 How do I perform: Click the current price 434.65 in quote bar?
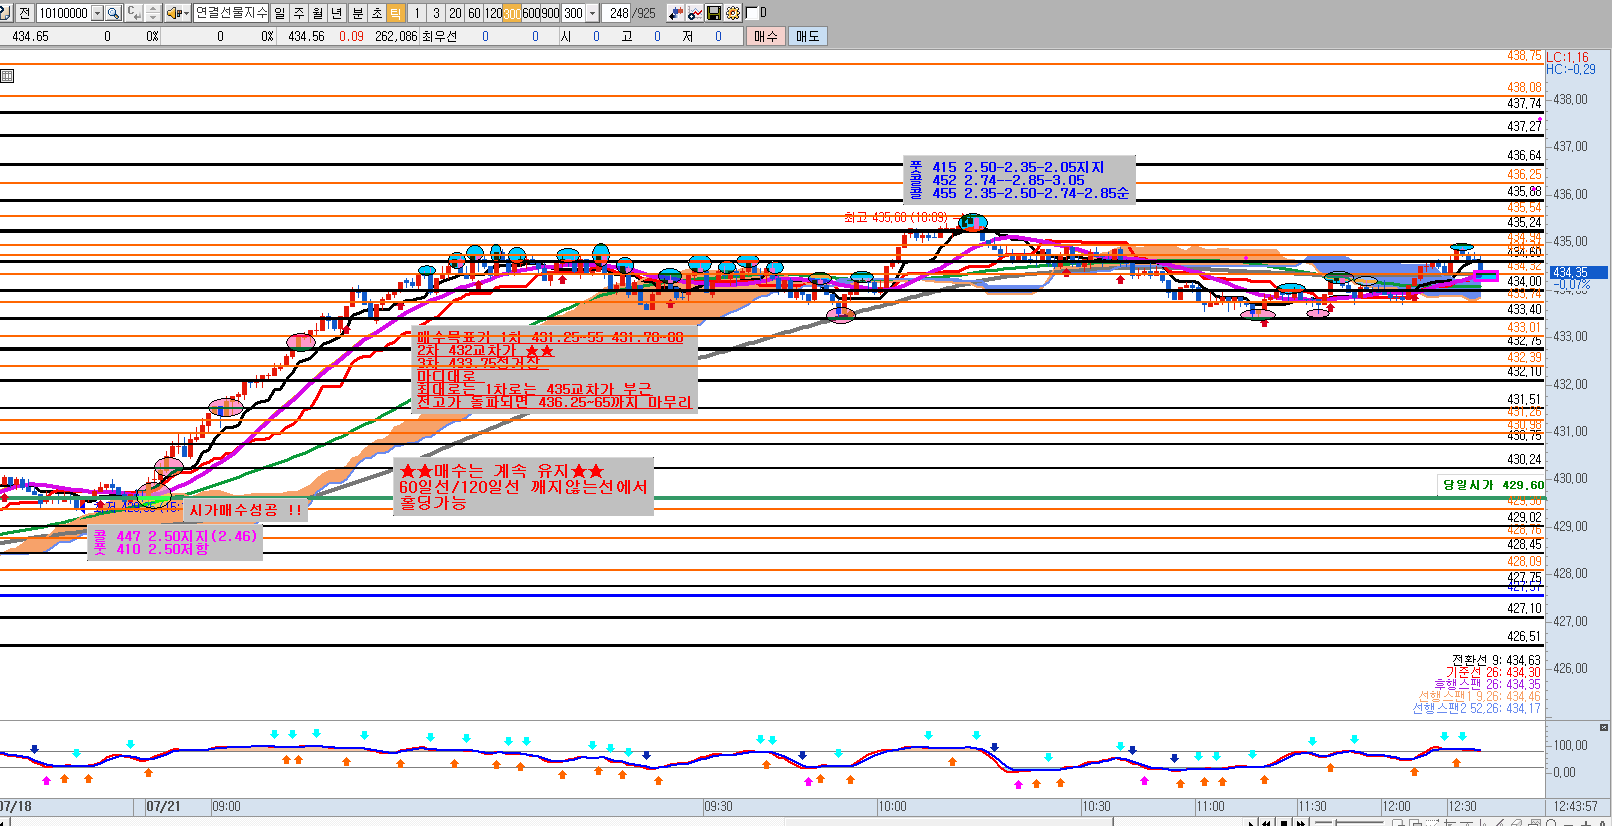(x=30, y=36)
